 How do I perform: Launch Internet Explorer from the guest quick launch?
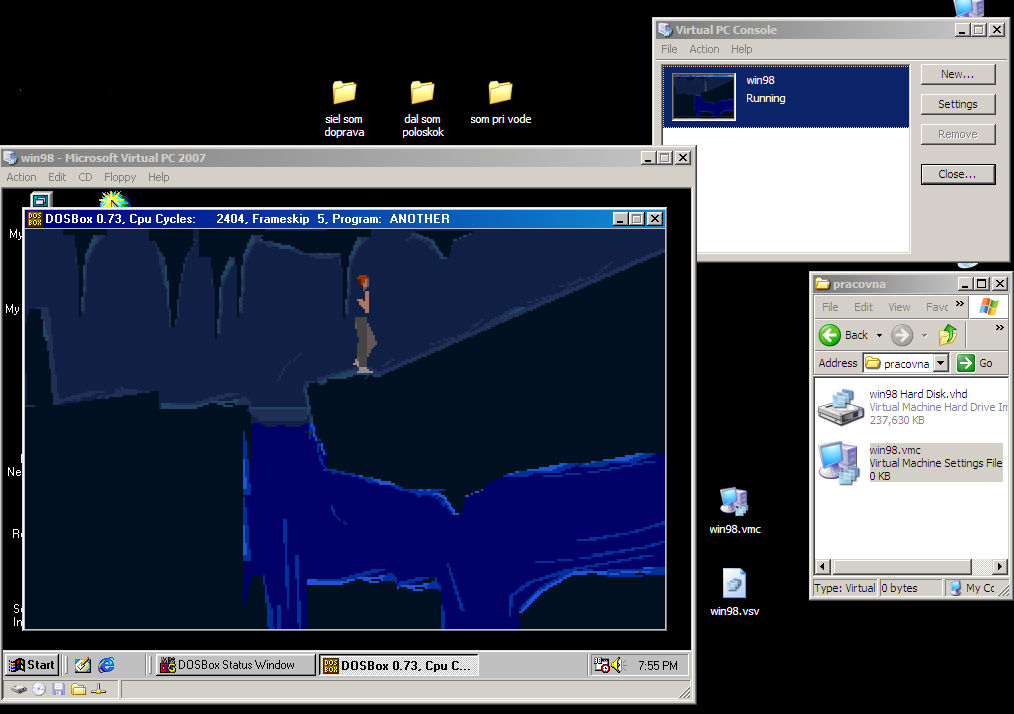pos(106,665)
